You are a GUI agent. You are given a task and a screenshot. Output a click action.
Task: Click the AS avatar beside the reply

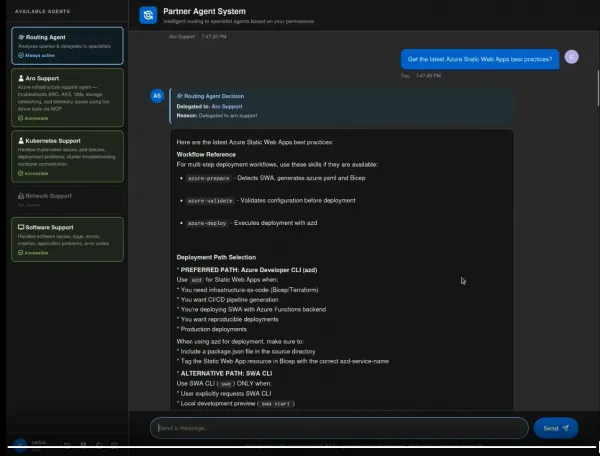[157, 96]
